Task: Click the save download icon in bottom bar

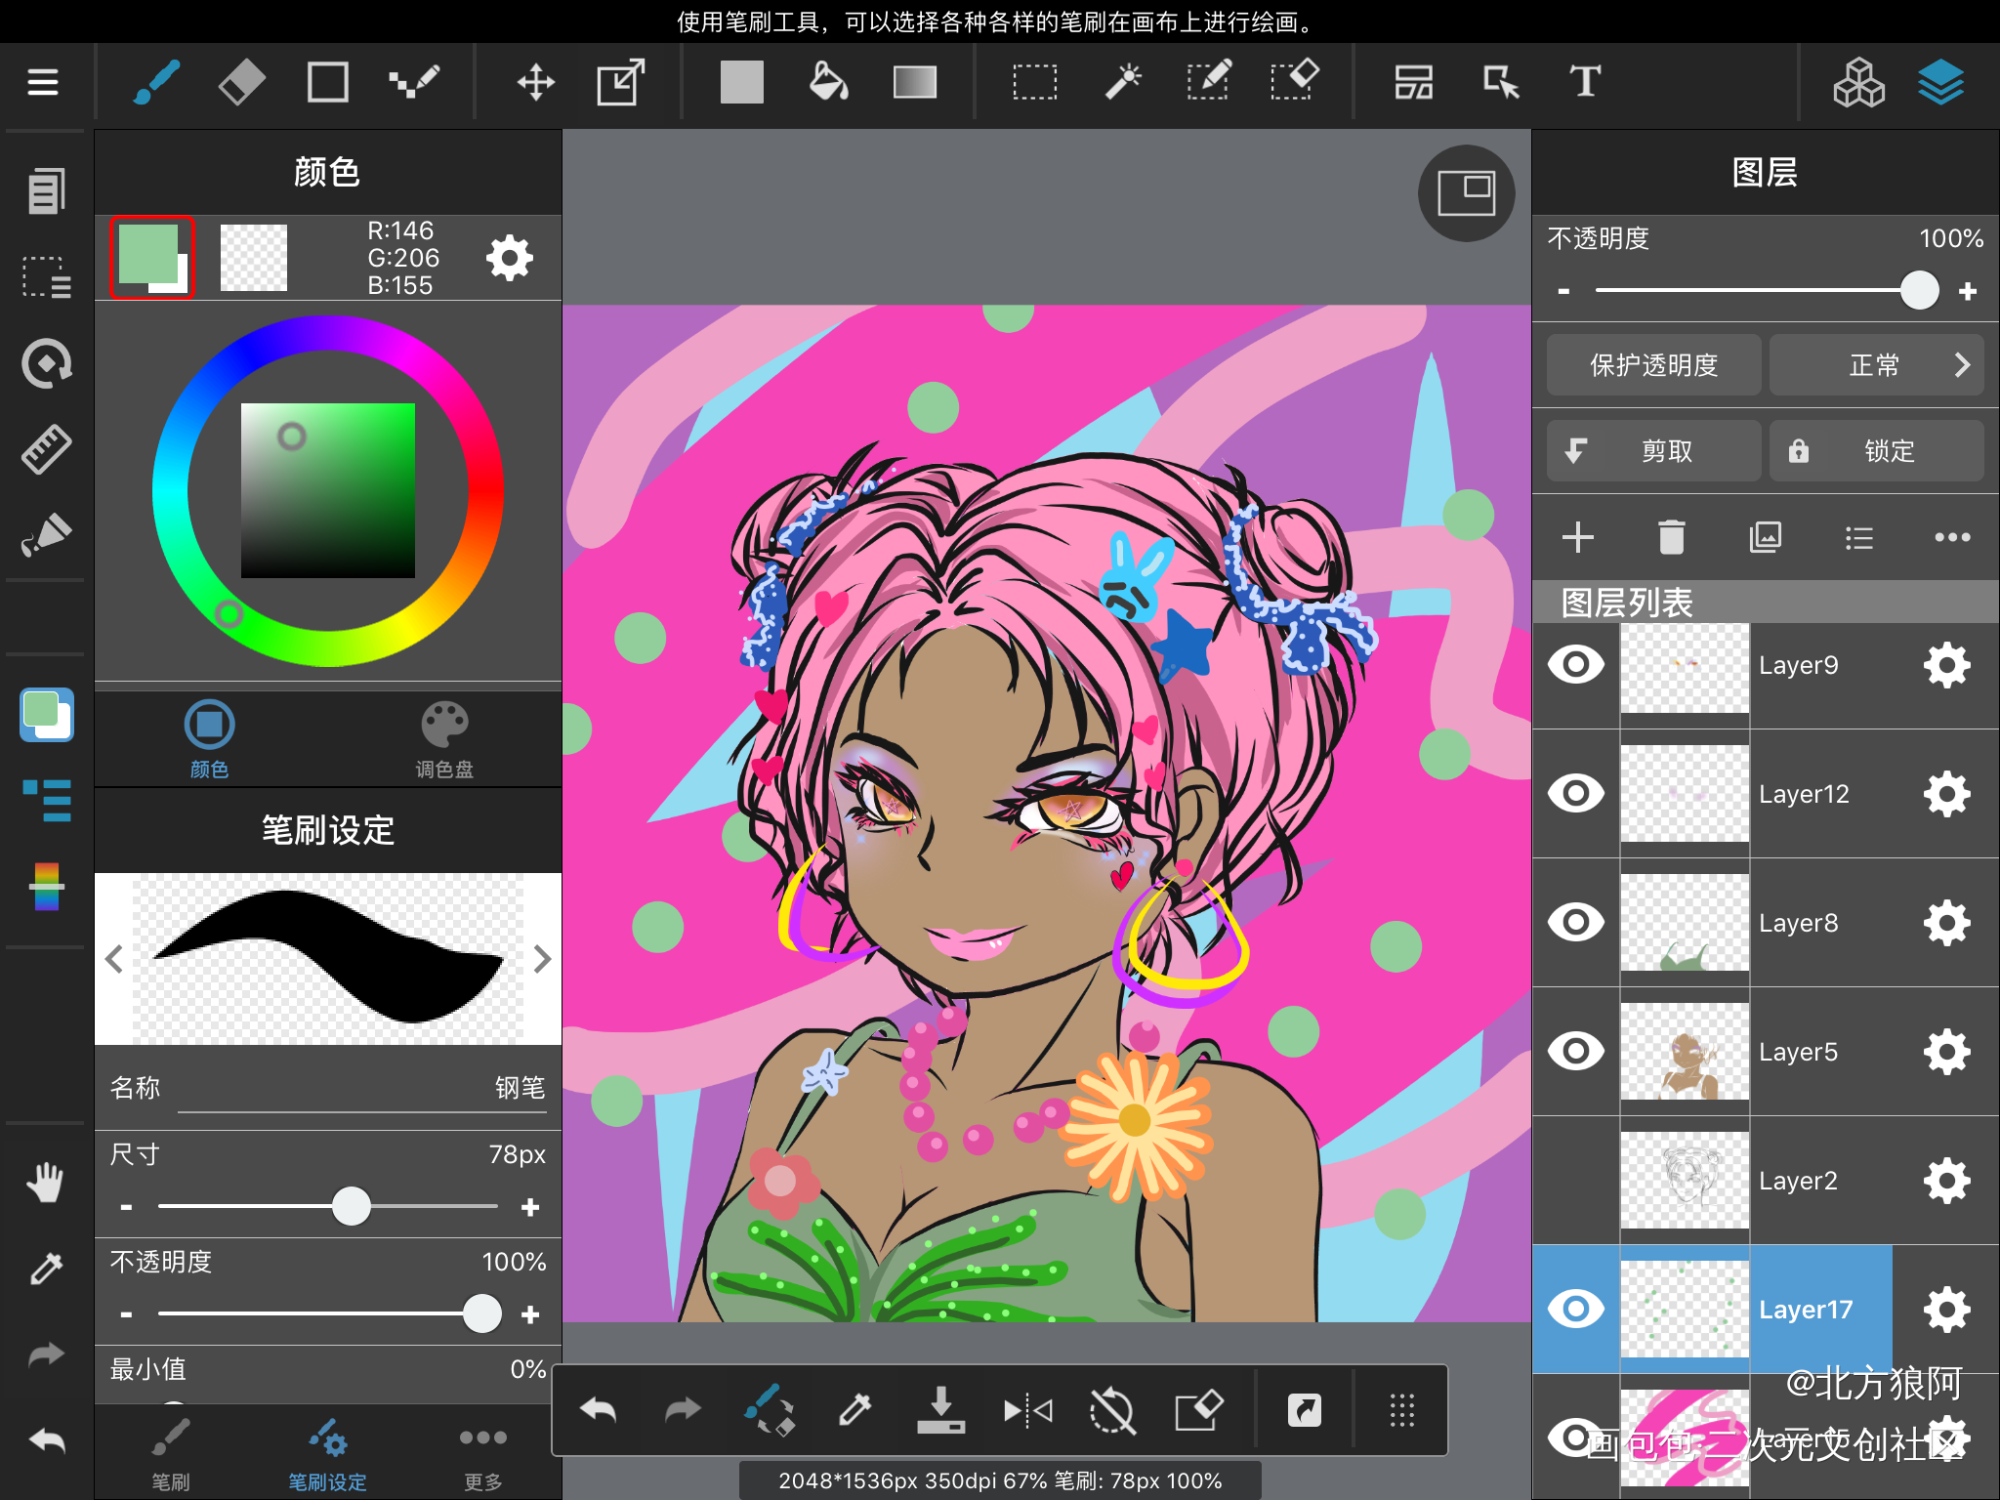Action: [x=940, y=1411]
